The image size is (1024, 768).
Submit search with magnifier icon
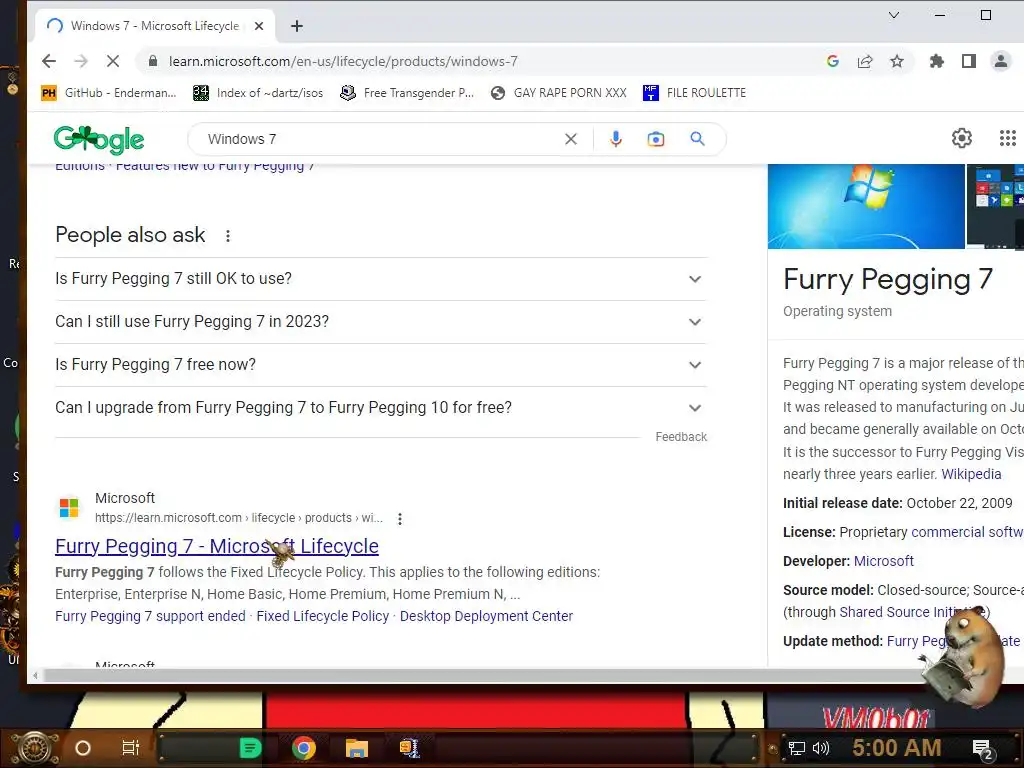(697, 138)
